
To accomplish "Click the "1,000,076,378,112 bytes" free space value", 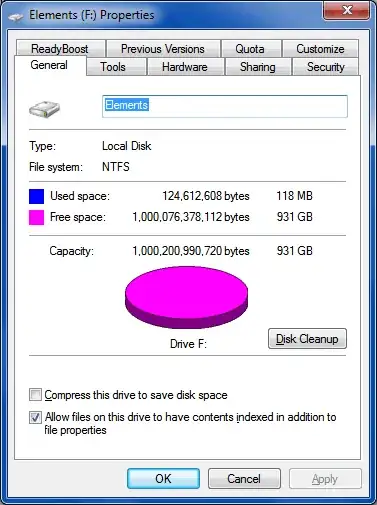I will [191, 217].
